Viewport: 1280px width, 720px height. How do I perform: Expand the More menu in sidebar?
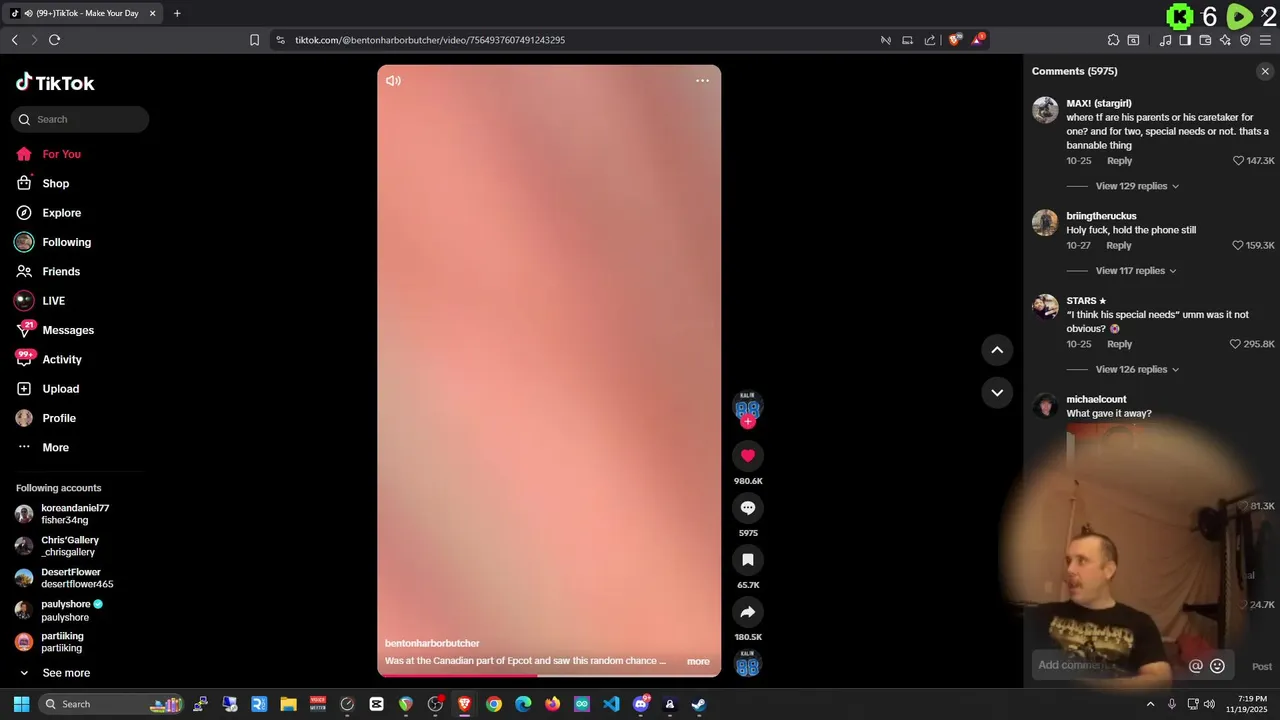pos(55,447)
